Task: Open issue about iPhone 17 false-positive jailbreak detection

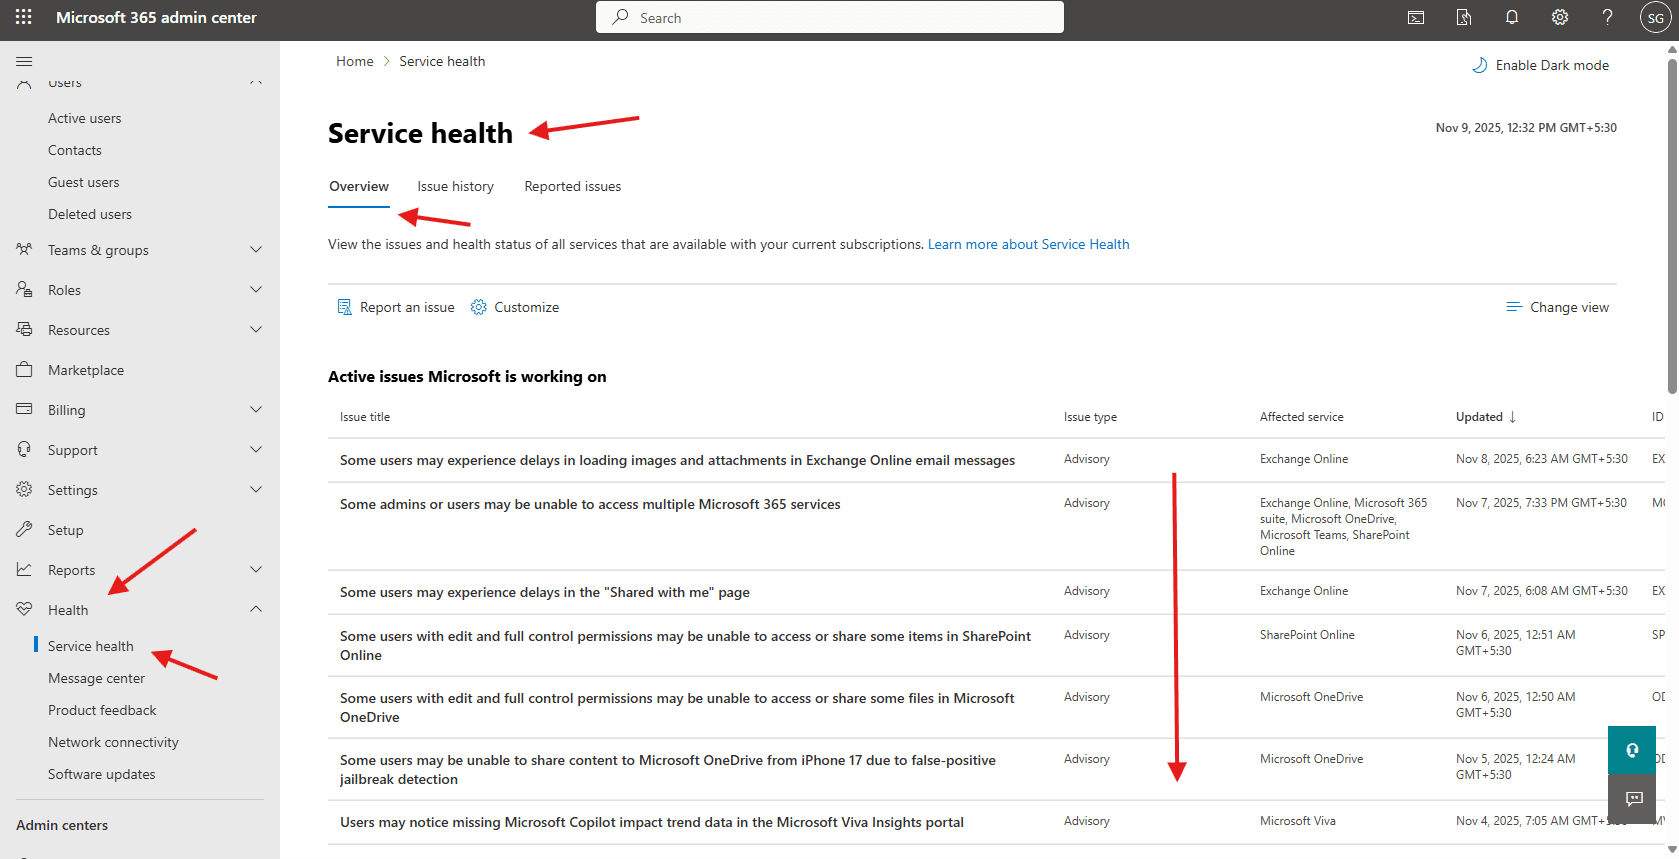Action: 668,769
